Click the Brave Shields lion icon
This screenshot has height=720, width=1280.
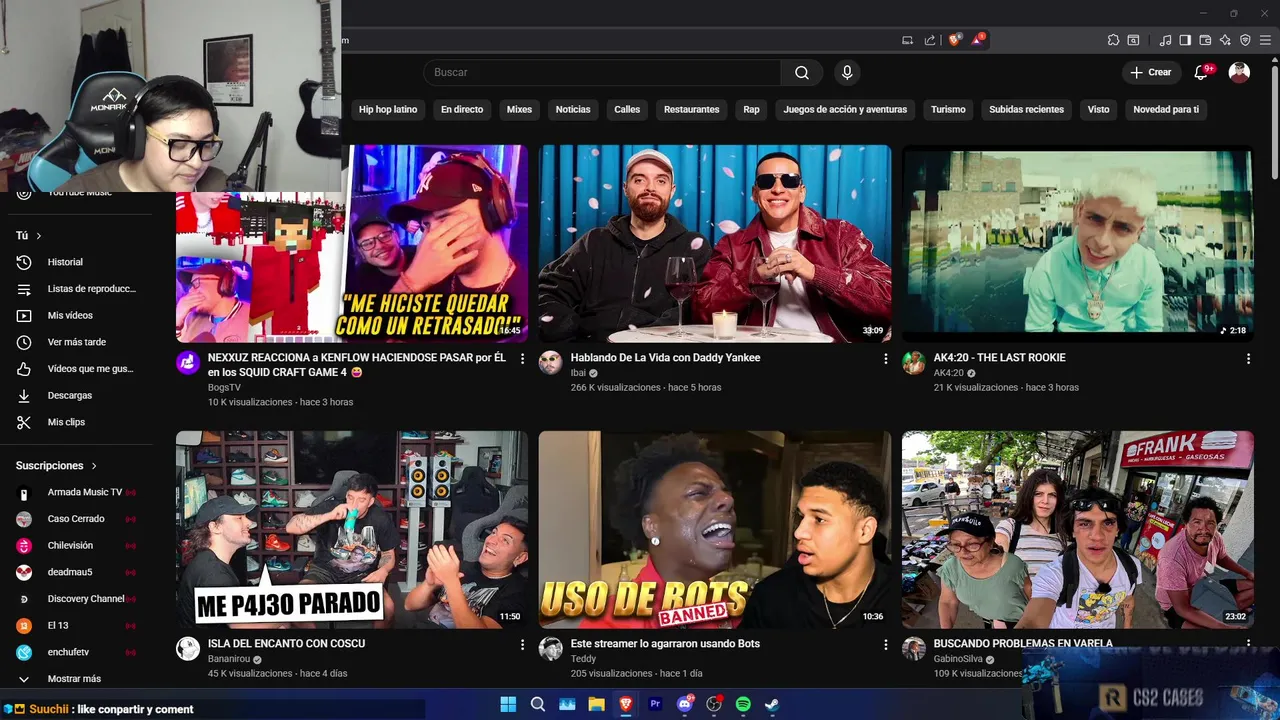pyautogui.click(x=955, y=40)
